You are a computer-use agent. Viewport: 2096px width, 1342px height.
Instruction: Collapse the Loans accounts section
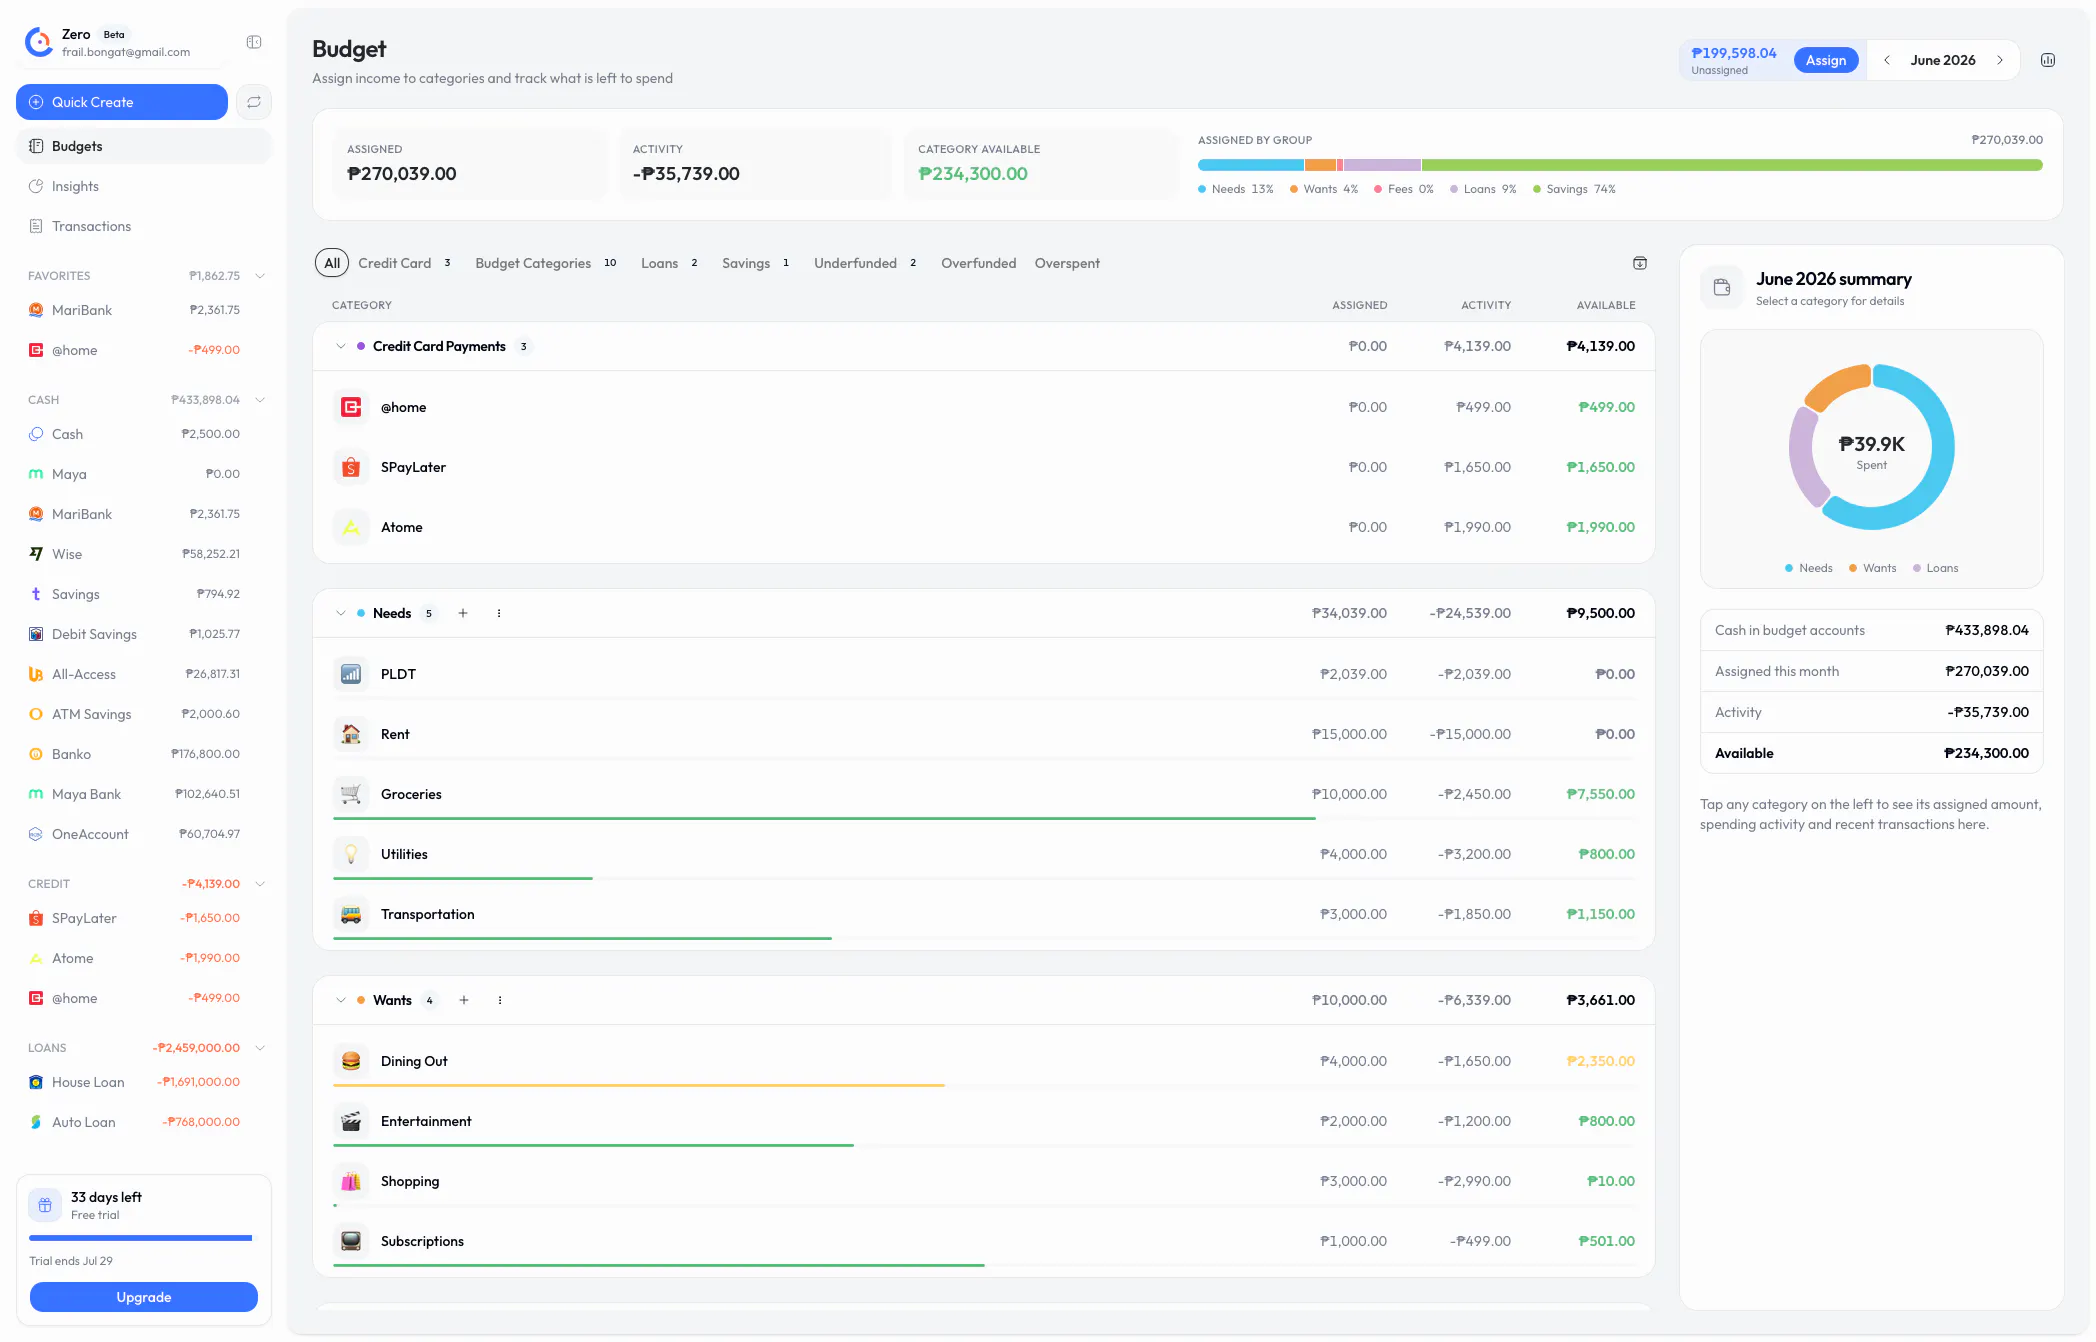point(260,1048)
